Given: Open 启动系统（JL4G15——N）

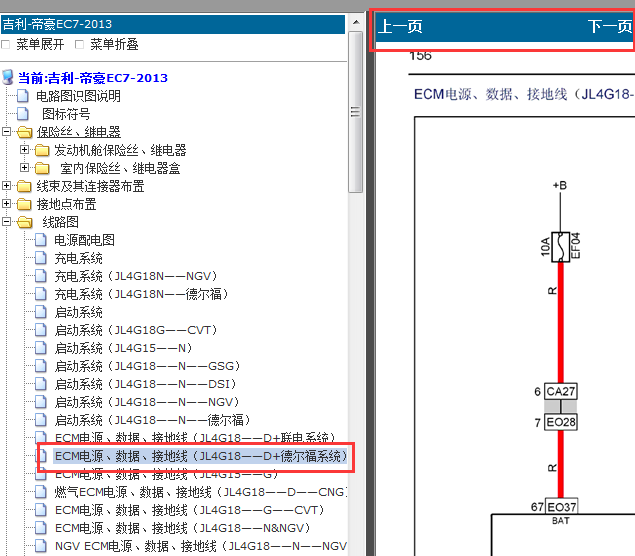Looking at the screenshot, I should pos(124,348).
